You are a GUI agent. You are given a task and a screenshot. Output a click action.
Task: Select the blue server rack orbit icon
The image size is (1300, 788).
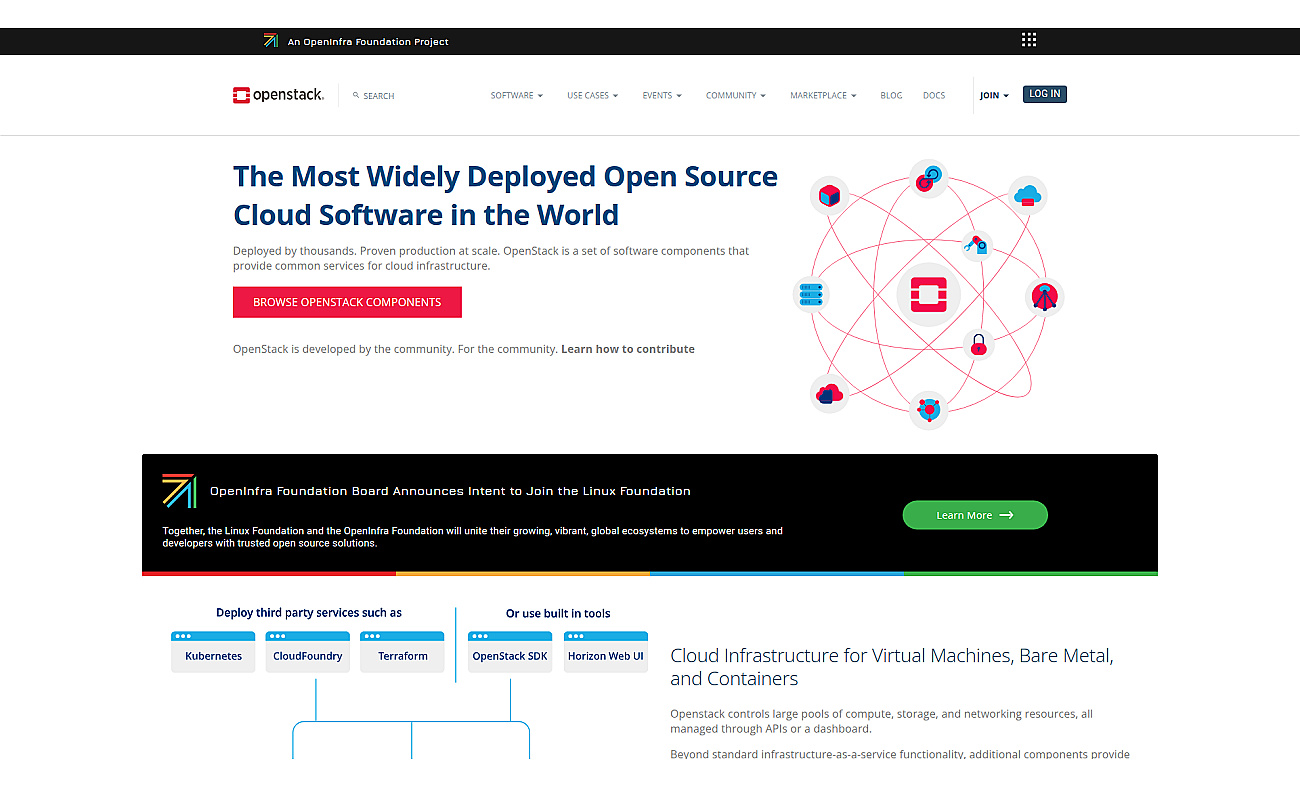click(x=811, y=294)
